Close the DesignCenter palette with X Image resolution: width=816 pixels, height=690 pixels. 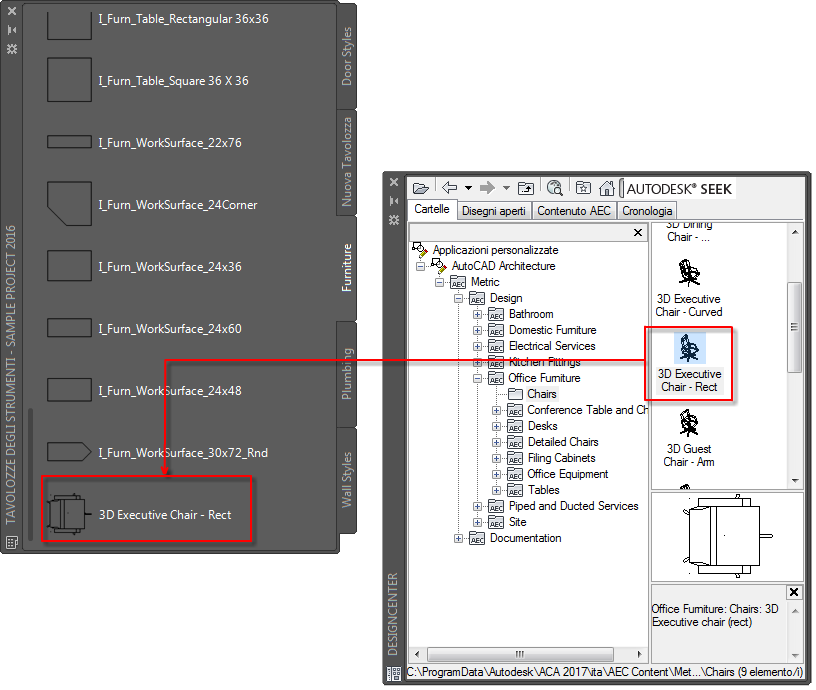tap(394, 182)
